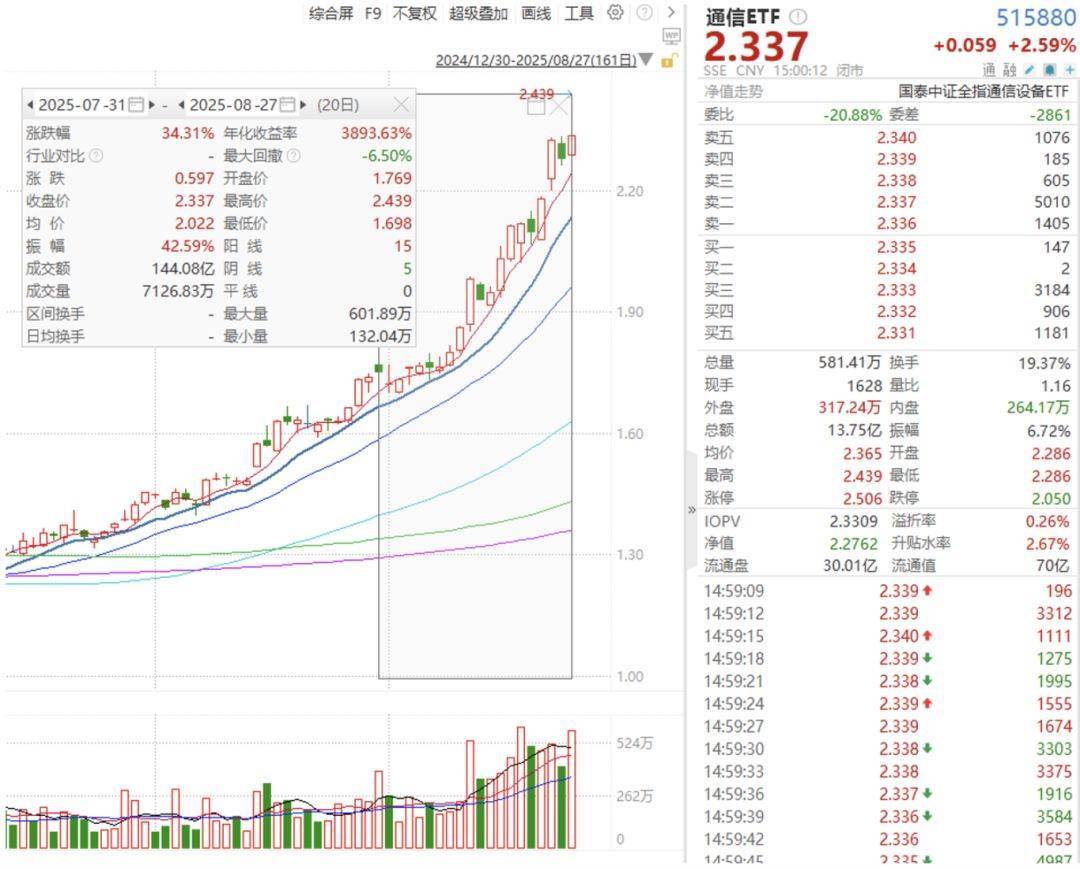Click the price alert bell icon
The height and width of the screenshot is (869, 1080).
pyautogui.click(x=1049, y=70)
